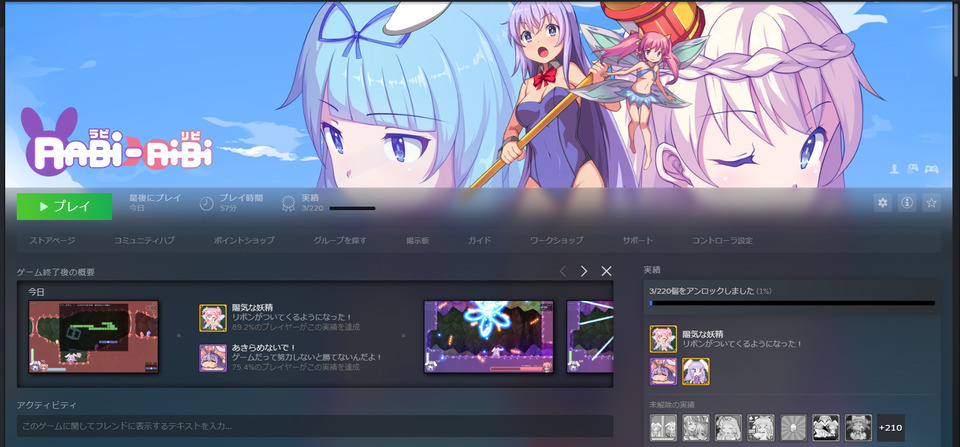Open the game info icon
The image size is (960, 447).
907,203
